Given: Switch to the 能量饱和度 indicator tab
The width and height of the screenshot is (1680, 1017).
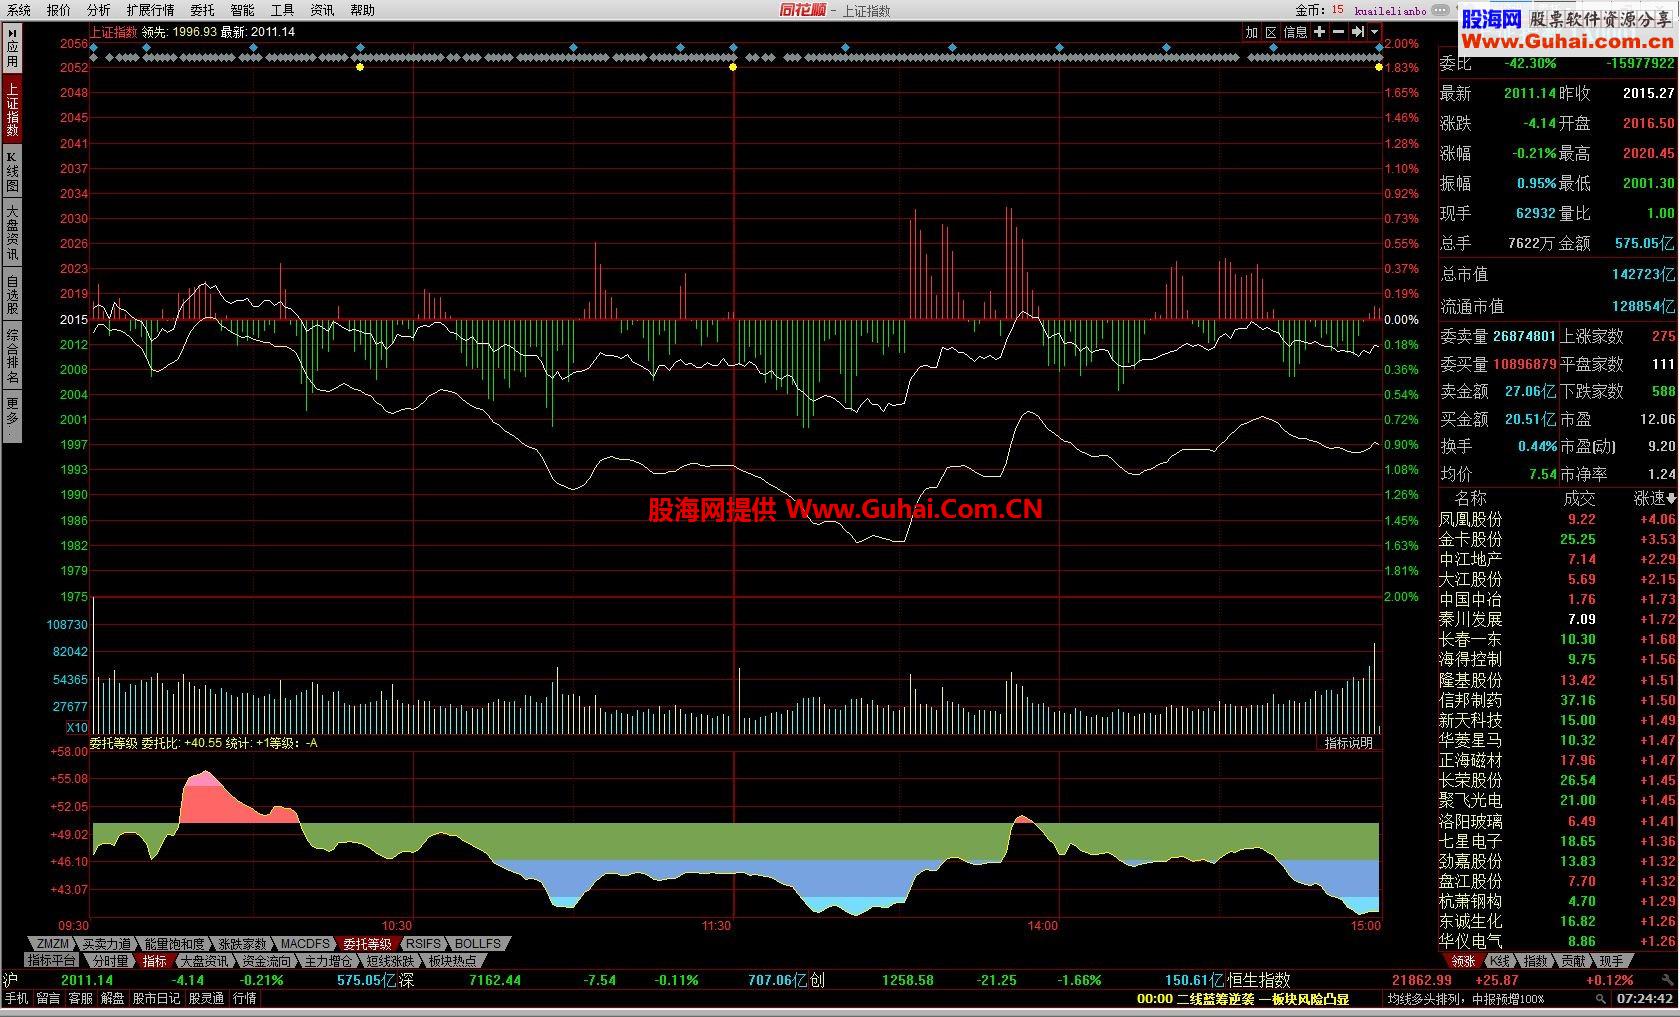Looking at the screenshot, I should tap(174, 944).
